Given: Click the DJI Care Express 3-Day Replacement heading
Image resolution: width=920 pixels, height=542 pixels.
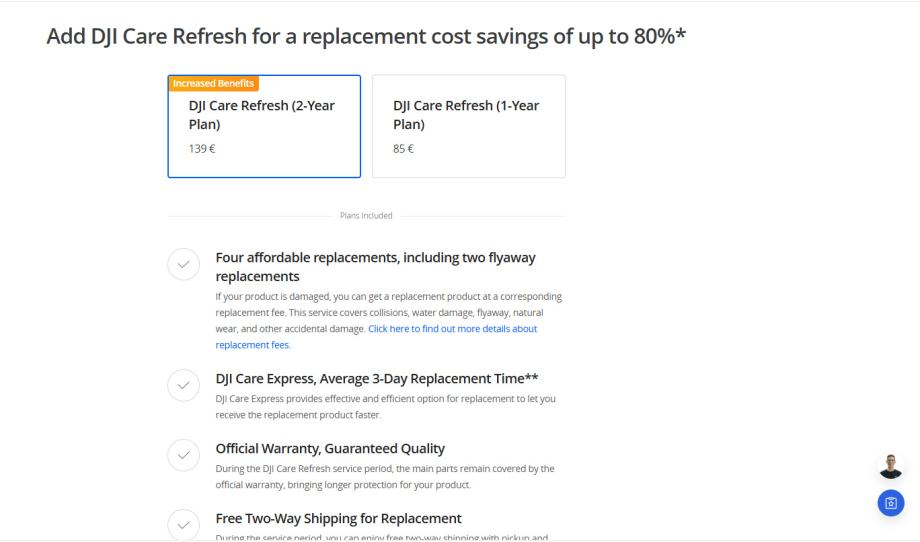Looking at the screenshot, I should tap(378, 378).
